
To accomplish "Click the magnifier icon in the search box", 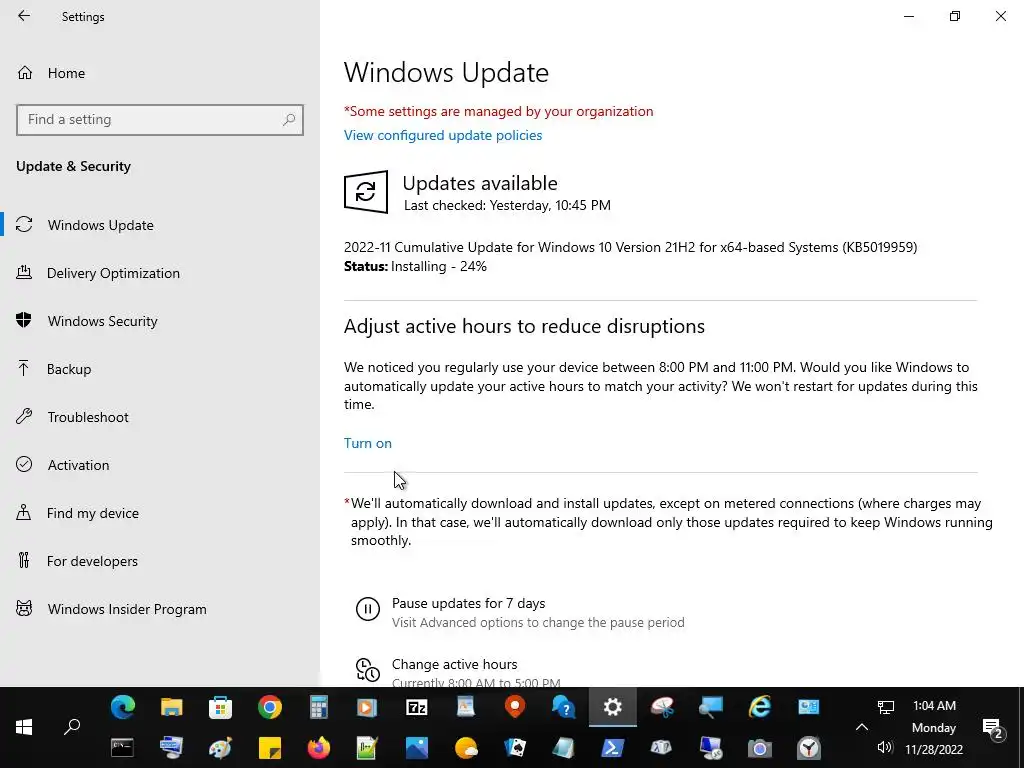I will tap(289, 120).
